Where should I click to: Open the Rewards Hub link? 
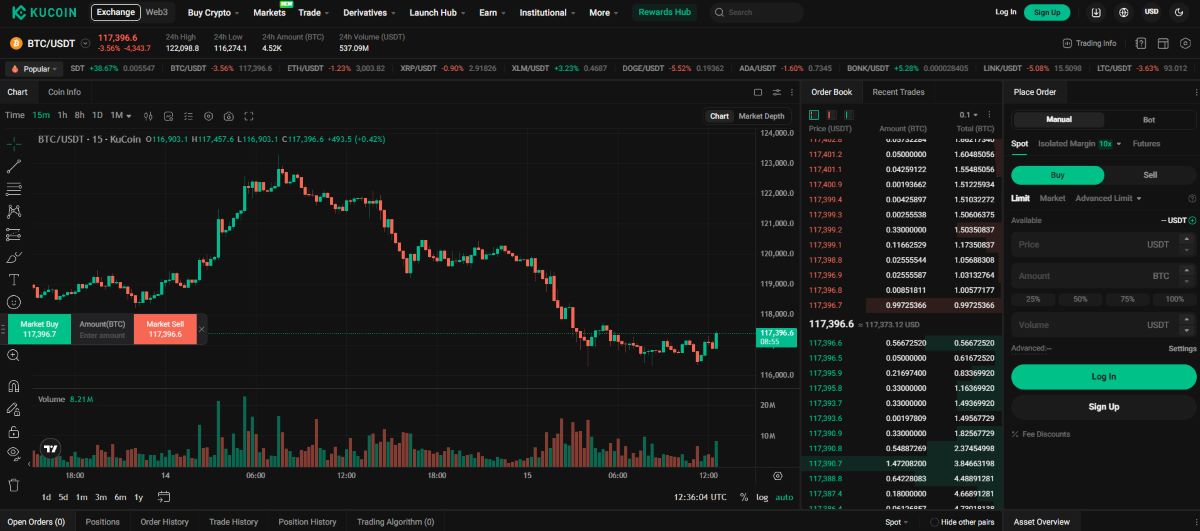click(x=665, y=13)
